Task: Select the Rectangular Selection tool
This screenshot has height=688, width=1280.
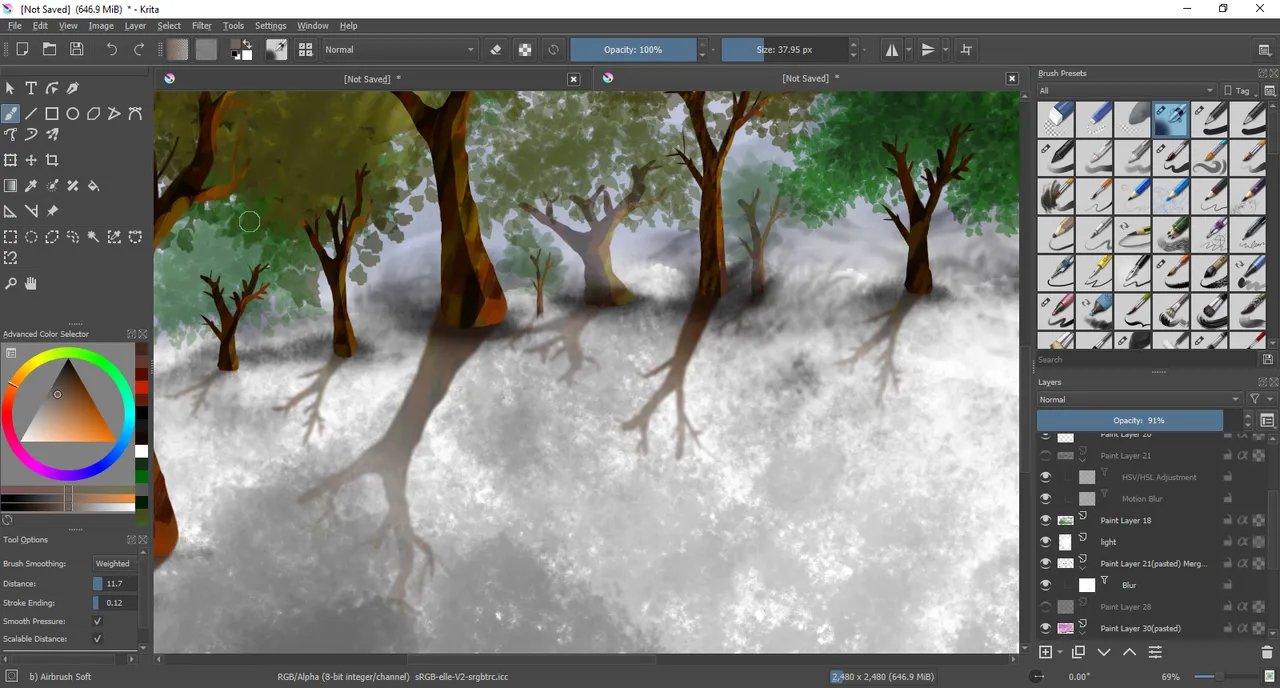Action: click(11, 237)
